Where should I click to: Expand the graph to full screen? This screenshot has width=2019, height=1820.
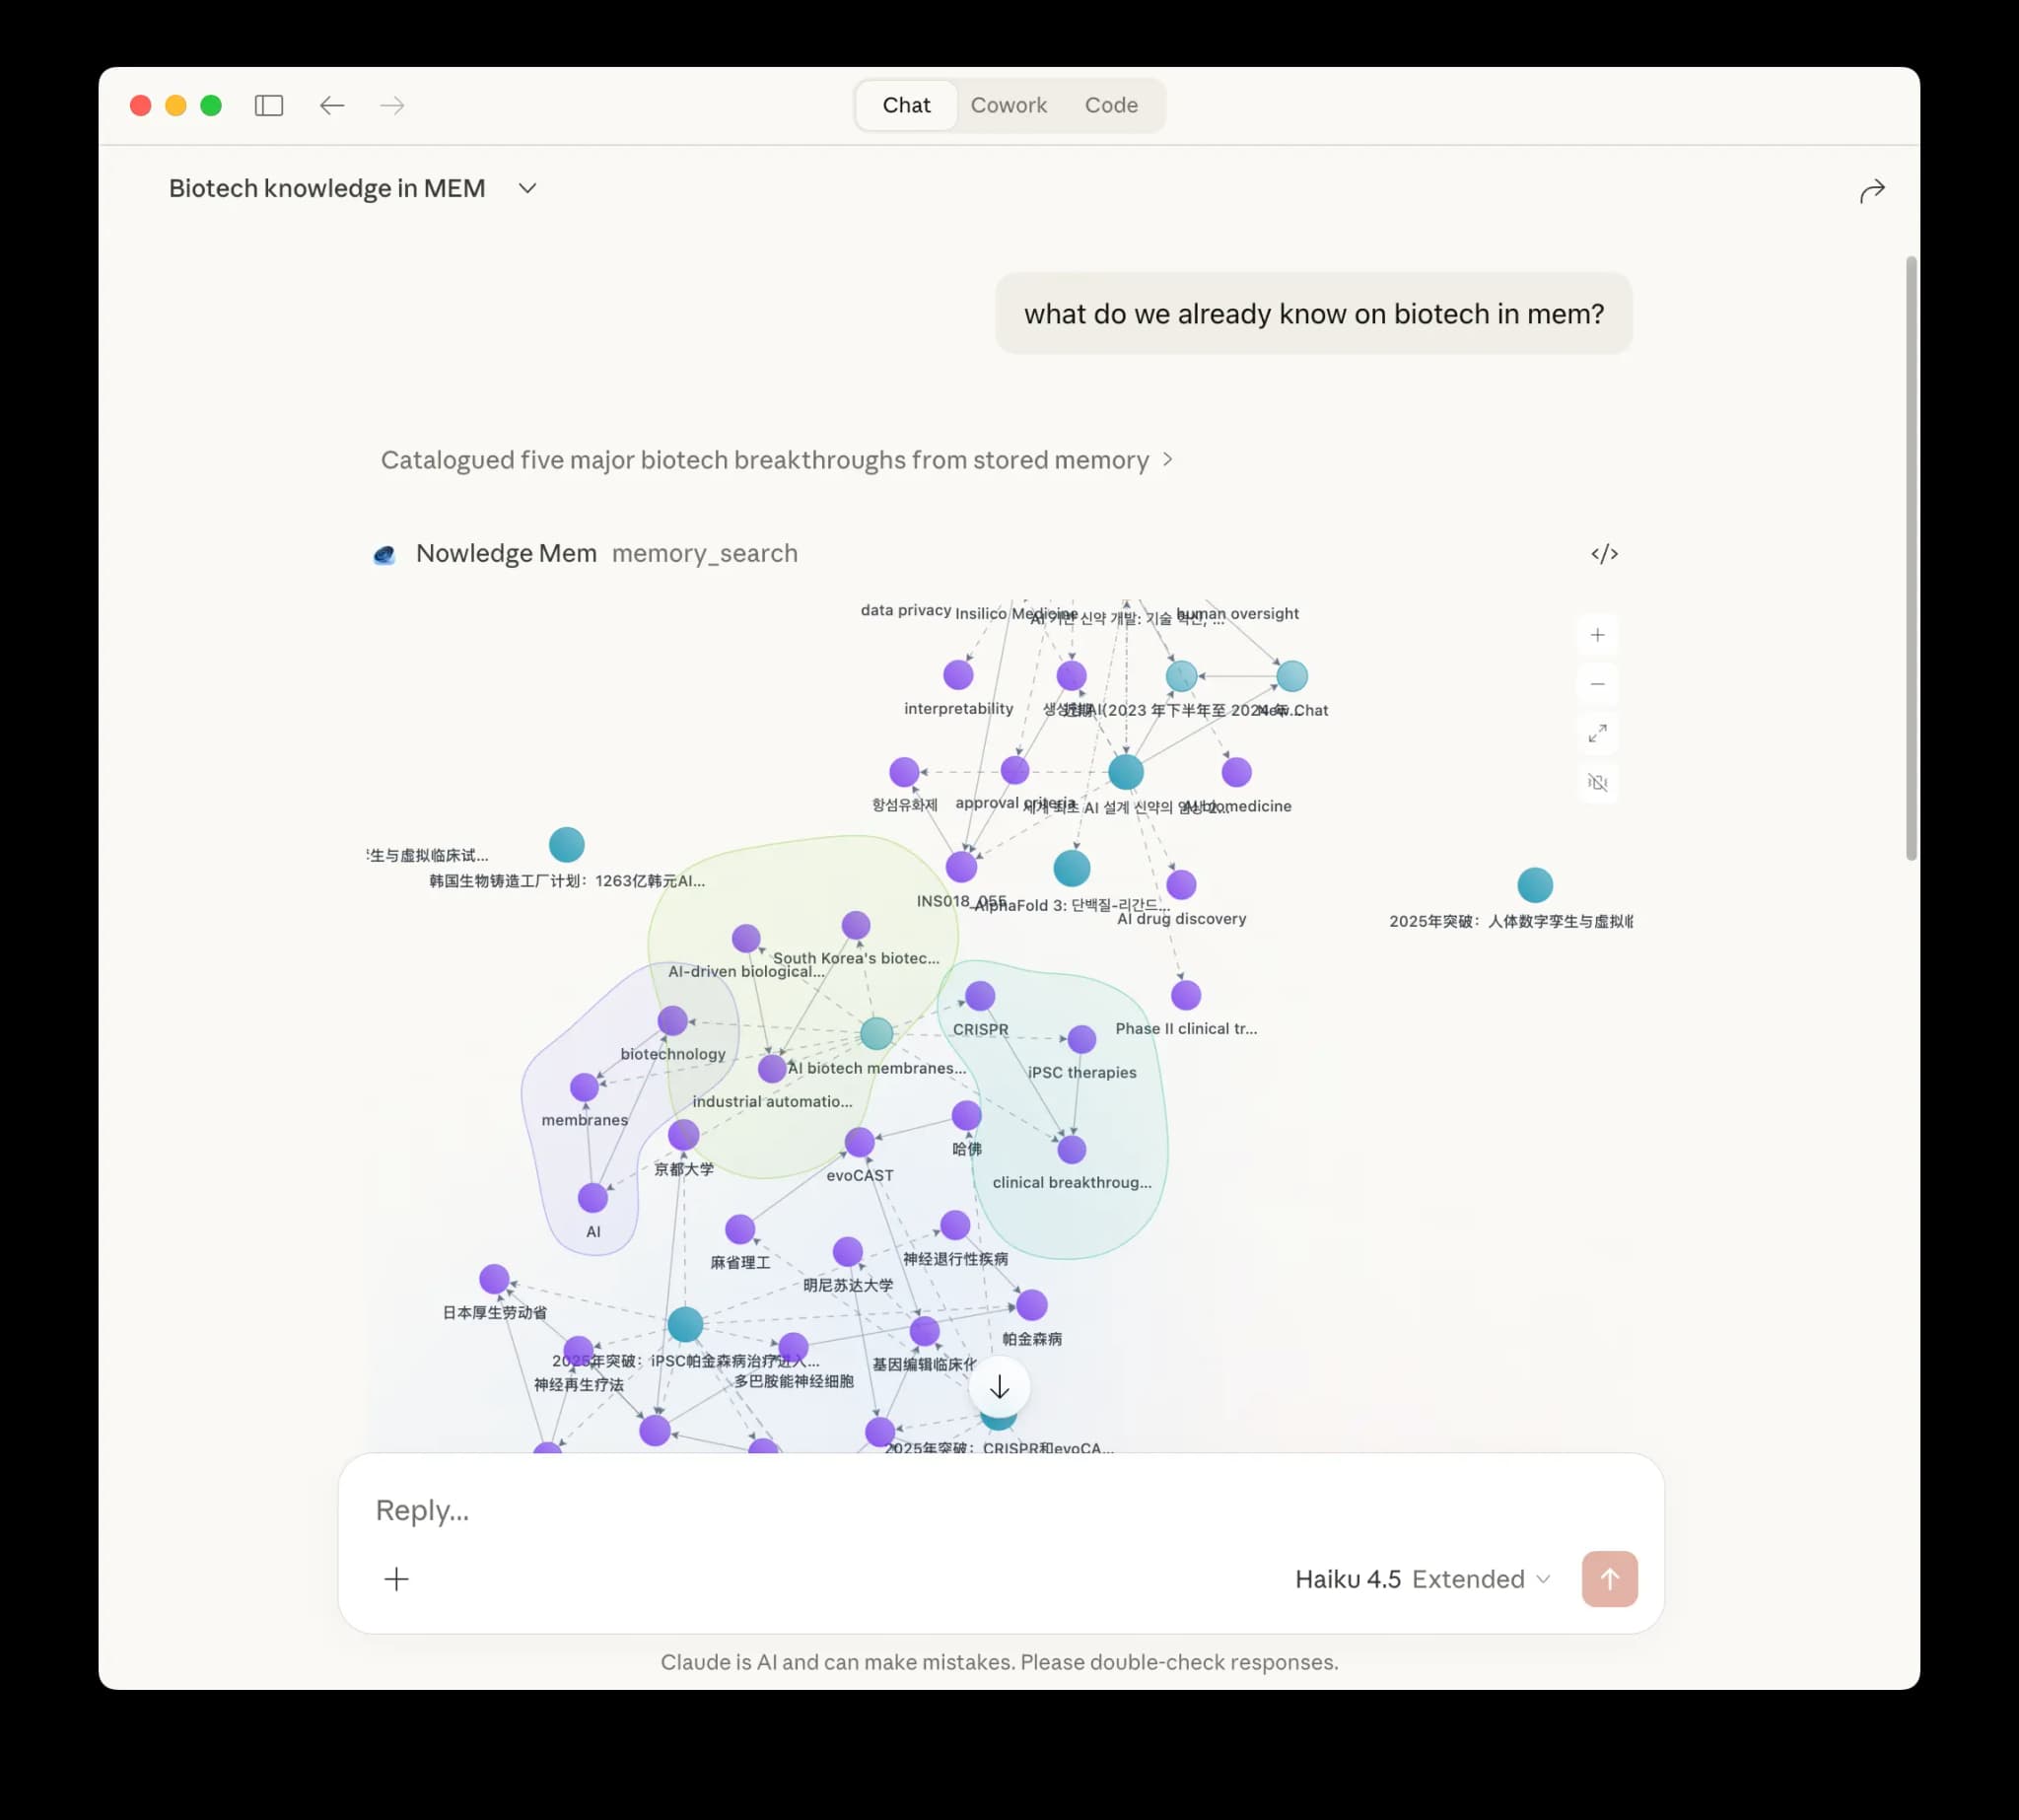[1597, 733]
